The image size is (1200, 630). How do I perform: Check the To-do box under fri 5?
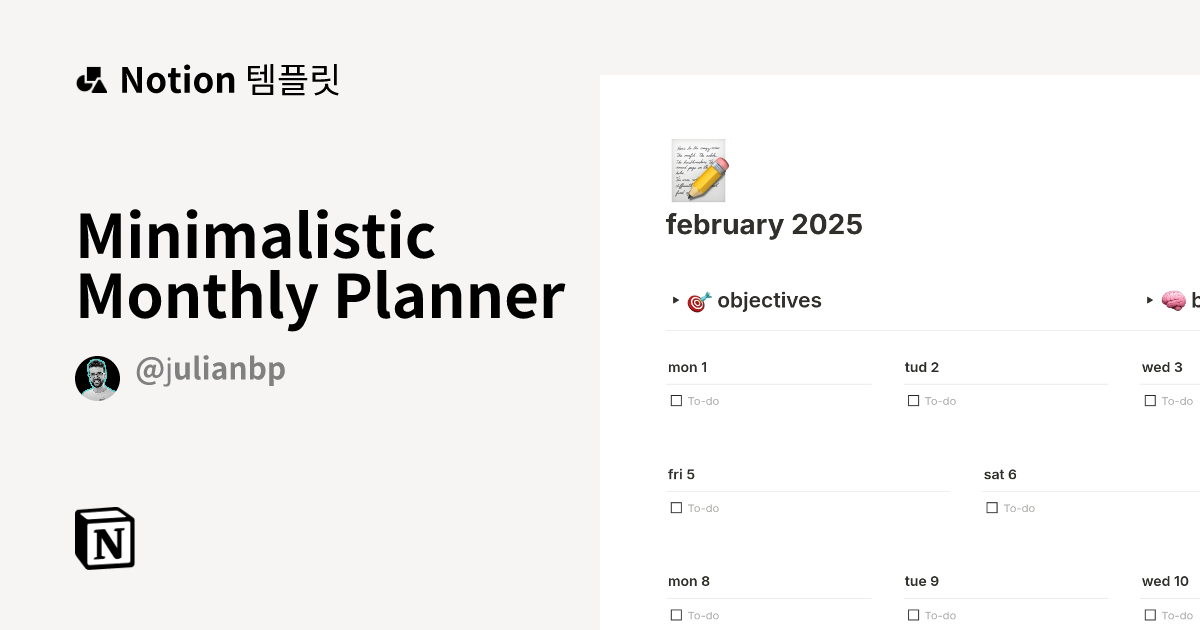(676, 507)
